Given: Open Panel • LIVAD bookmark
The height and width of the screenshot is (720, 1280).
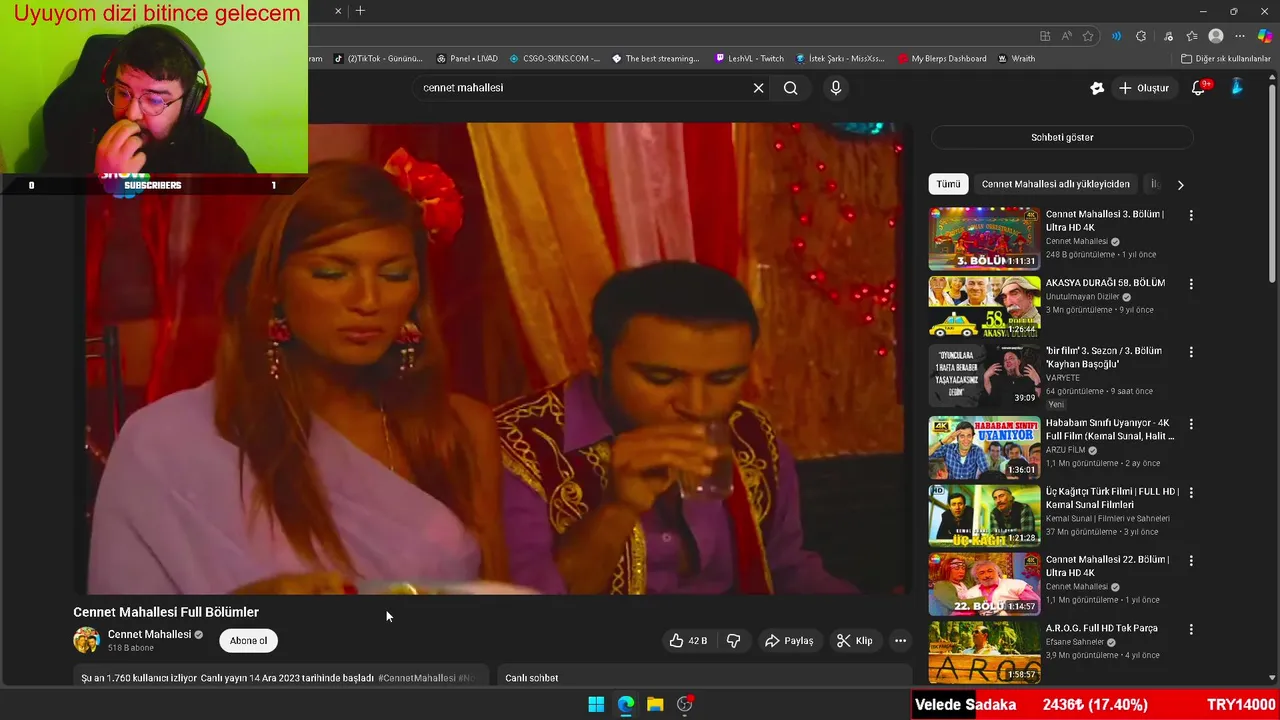Looking at the screenshot, I should tap(467, 59).
